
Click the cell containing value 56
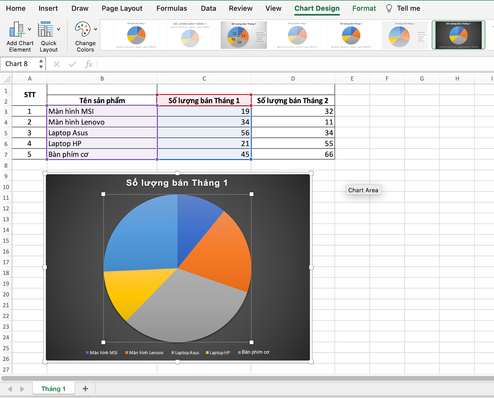tap(204, 133)
